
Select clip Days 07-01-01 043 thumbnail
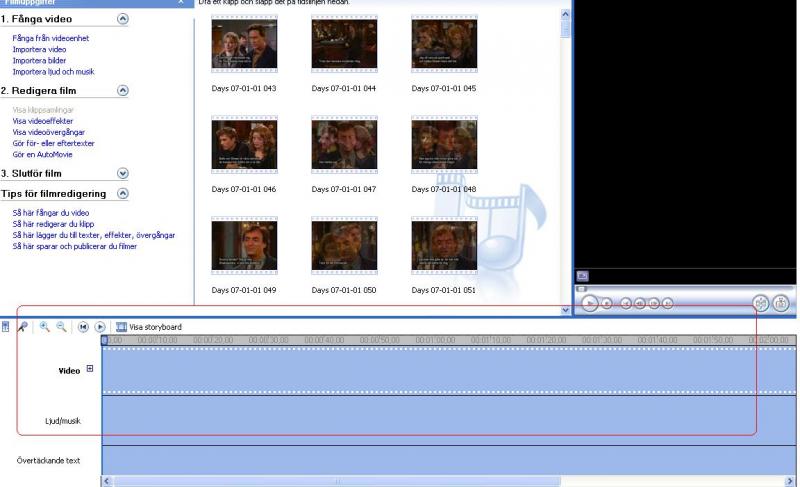244,44
